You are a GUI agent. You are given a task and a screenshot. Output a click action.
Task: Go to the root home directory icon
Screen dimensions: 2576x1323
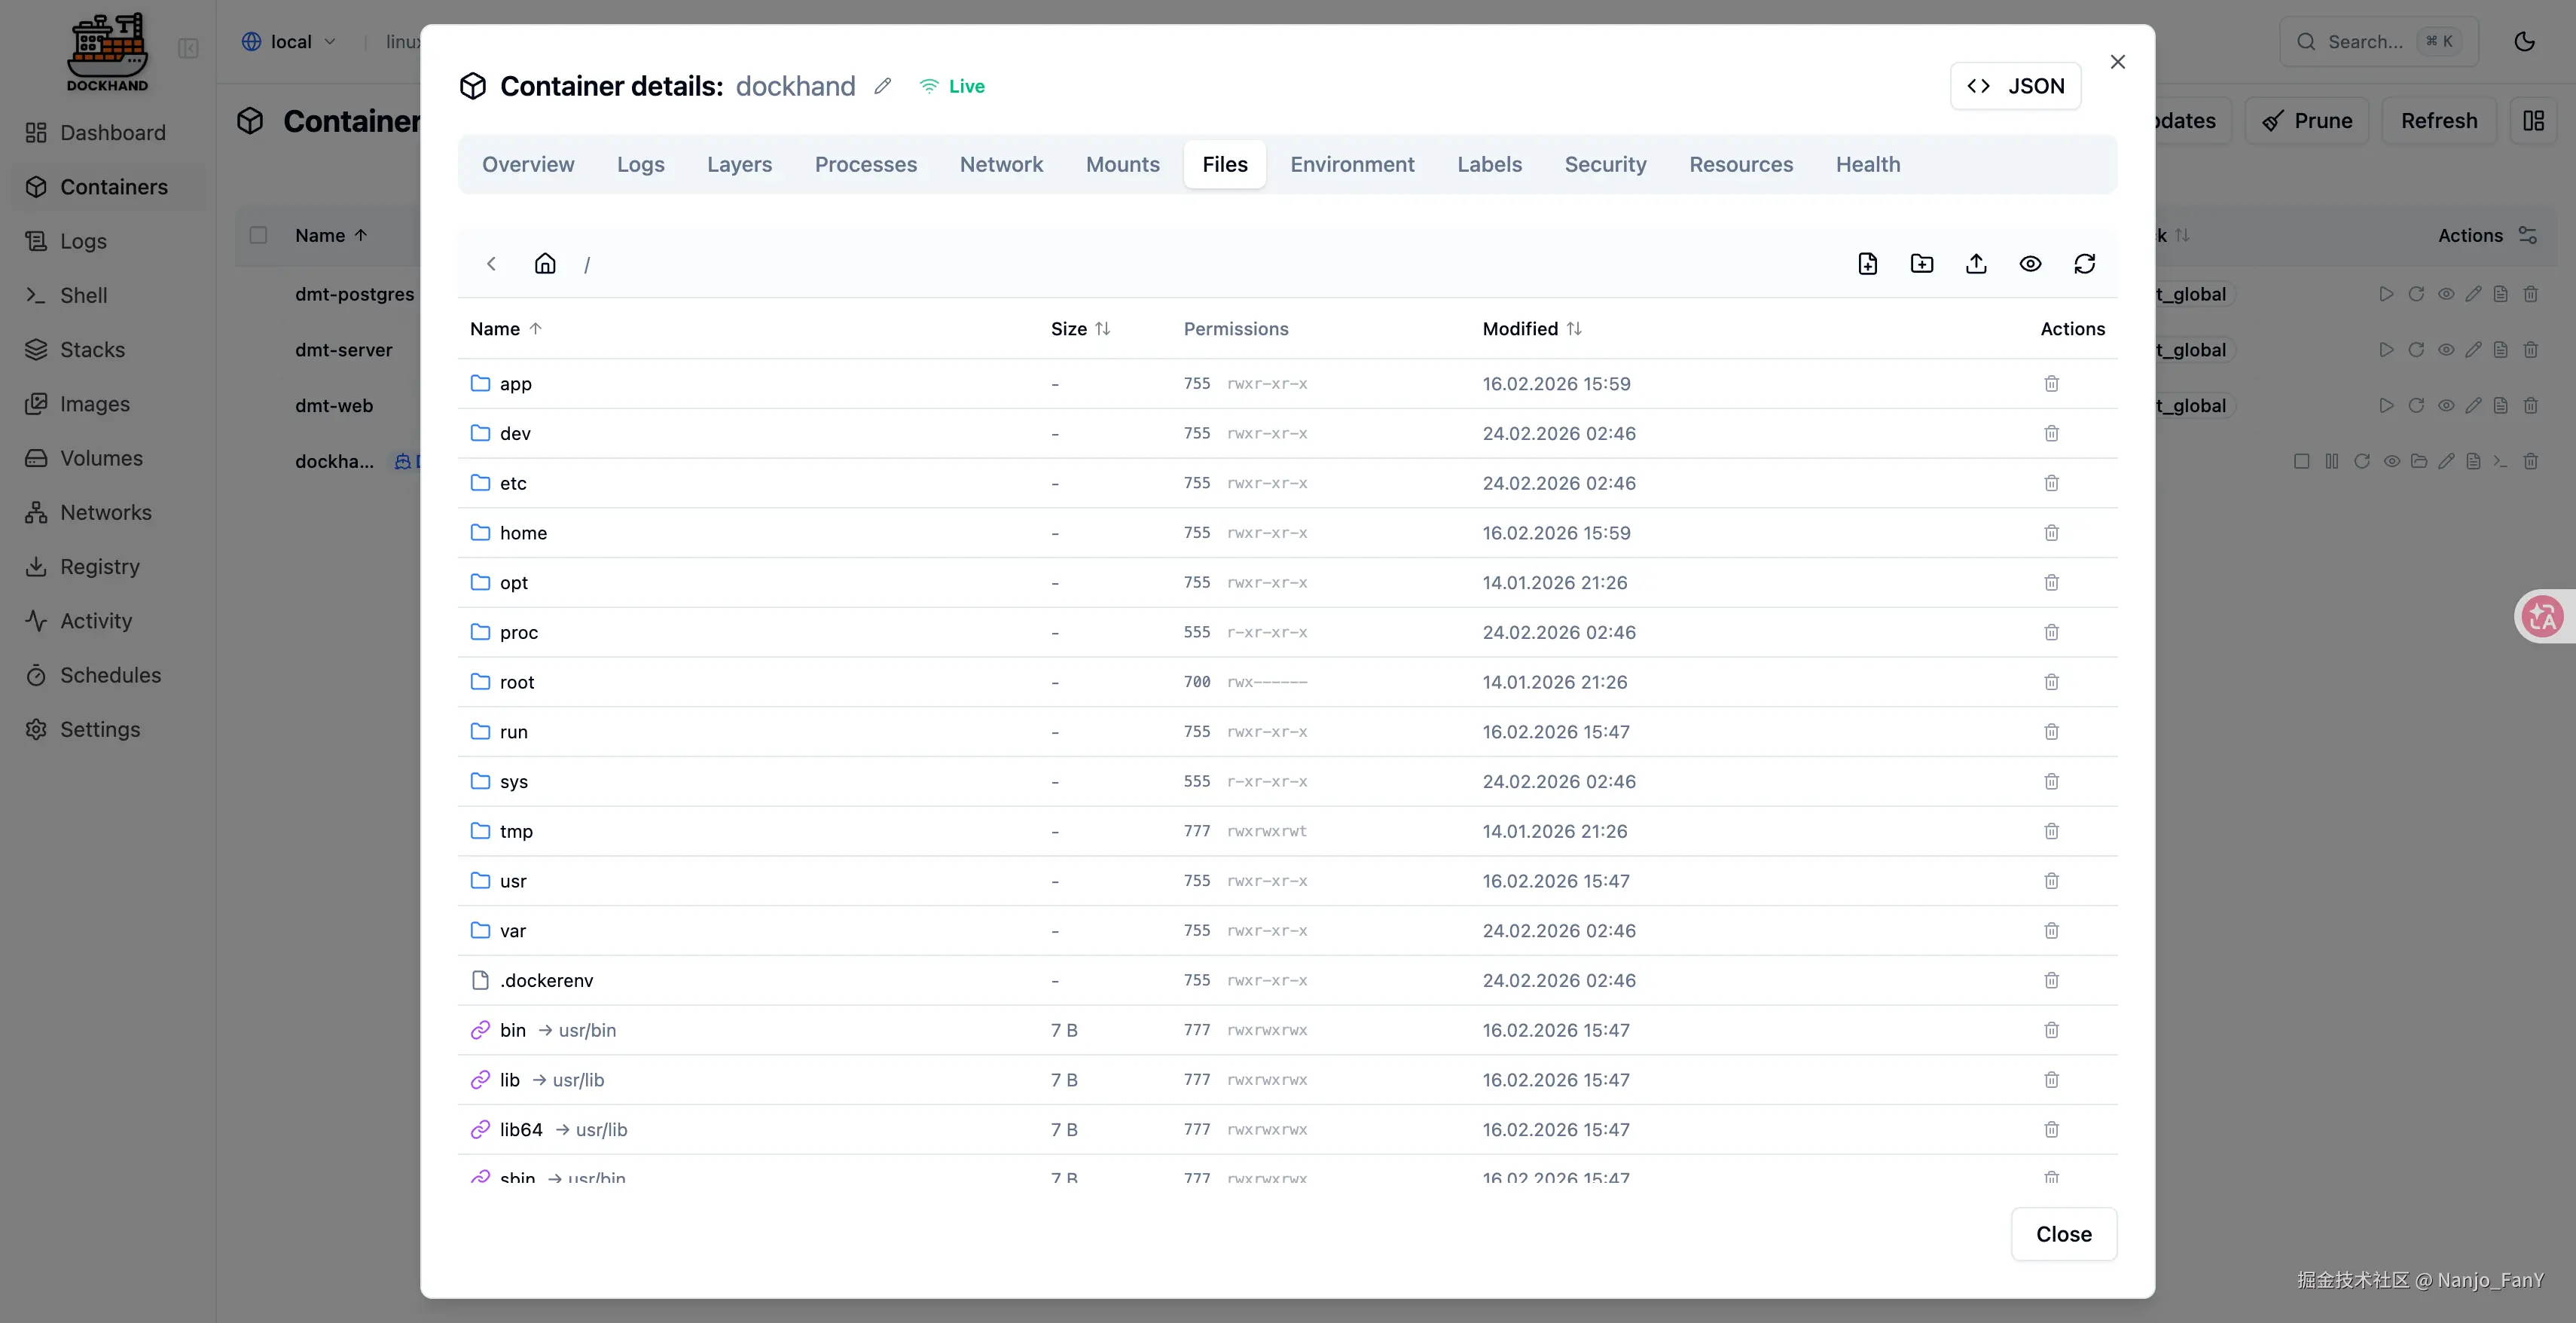545,264
